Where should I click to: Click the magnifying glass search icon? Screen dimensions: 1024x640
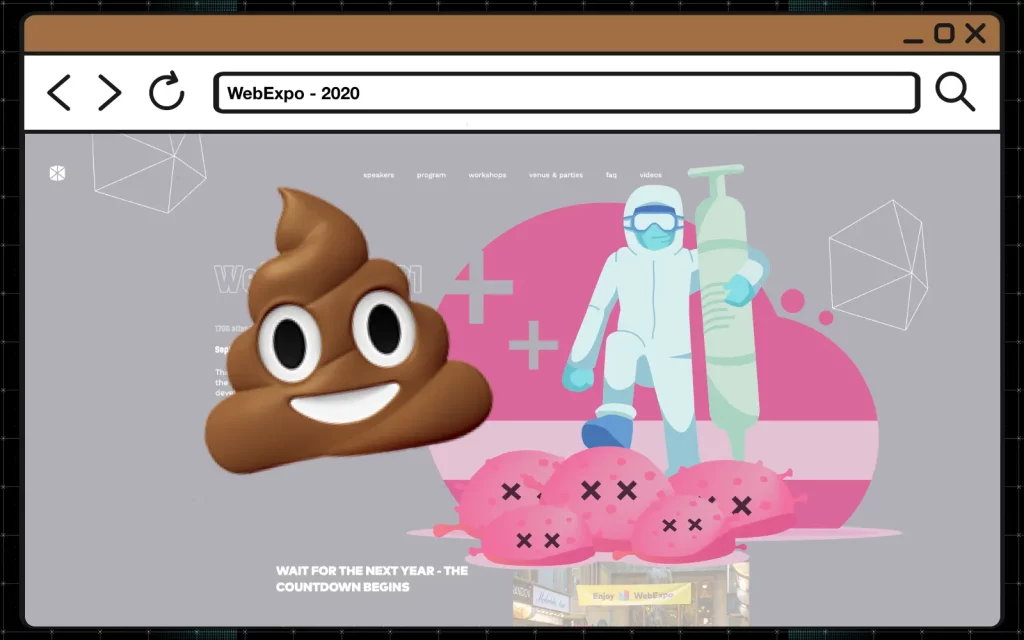(955, 92)
